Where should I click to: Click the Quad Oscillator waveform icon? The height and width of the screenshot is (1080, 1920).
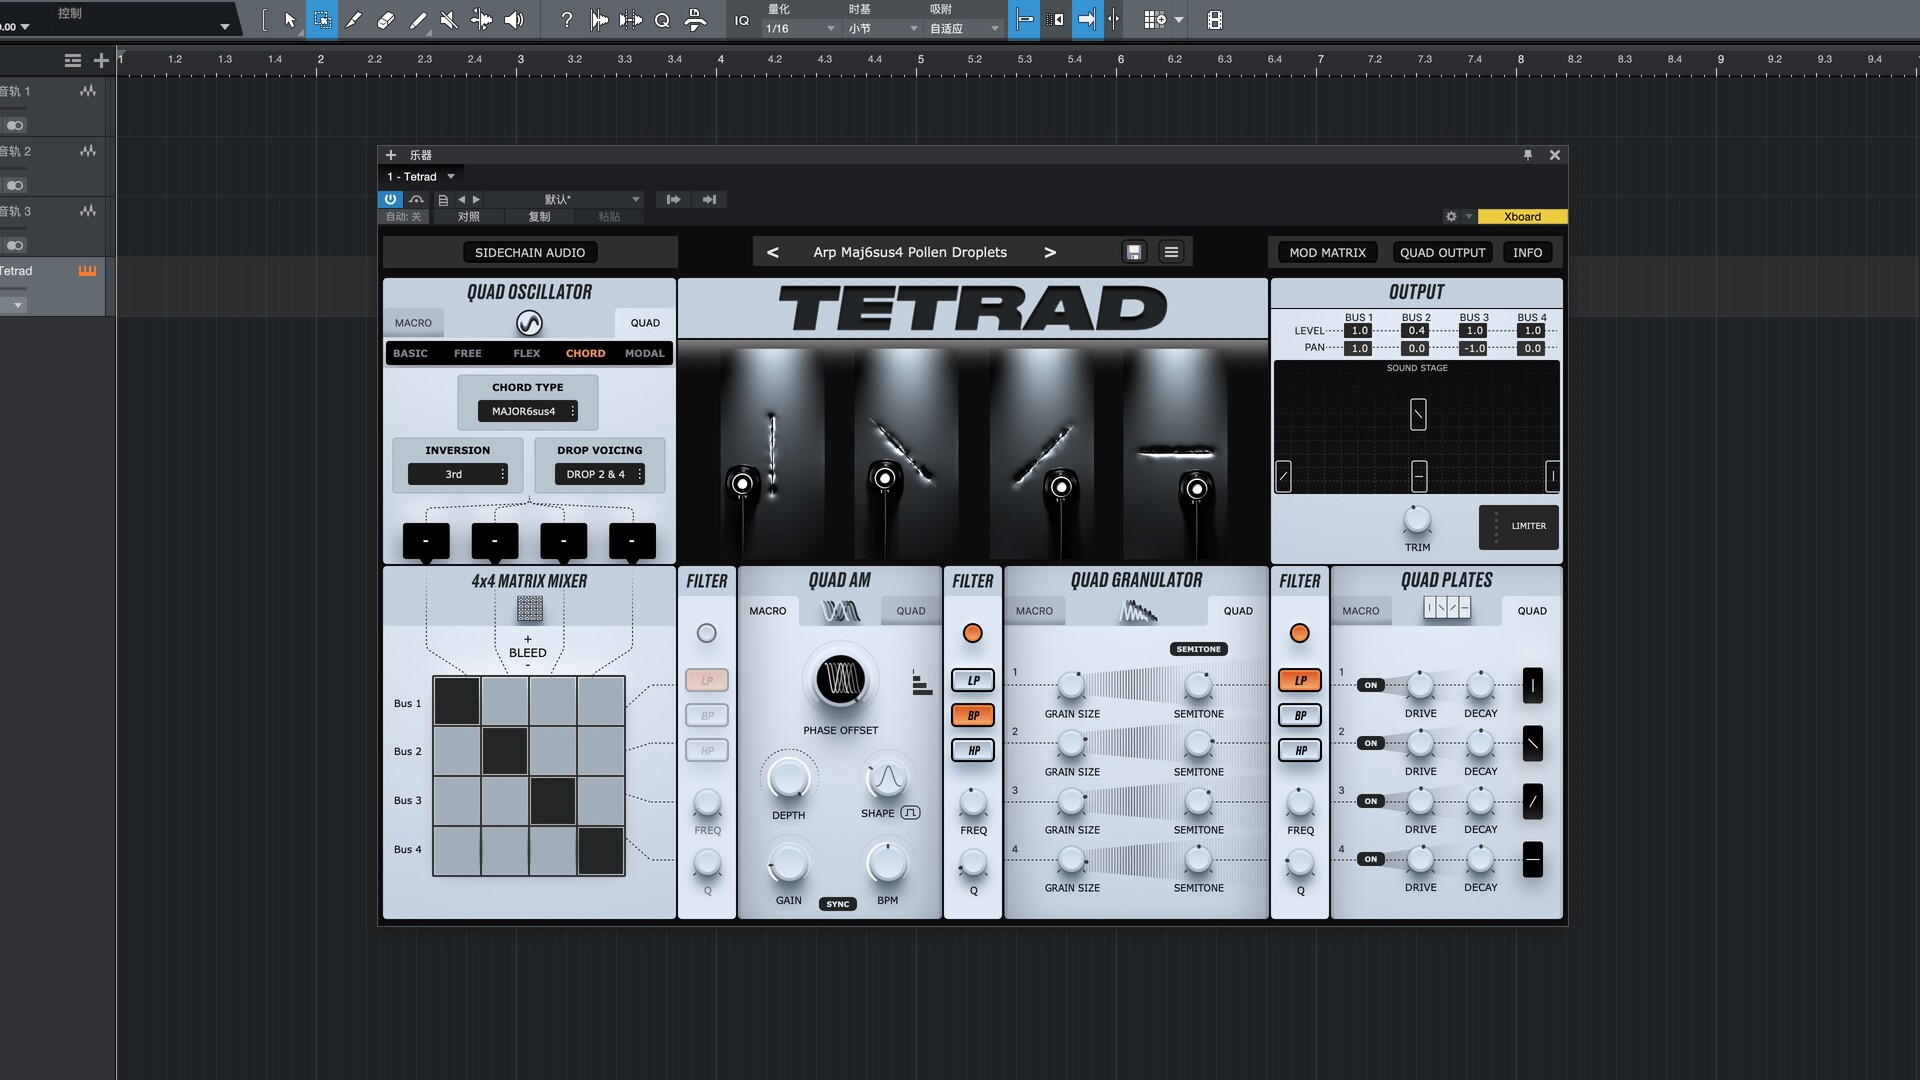[529, 322]
